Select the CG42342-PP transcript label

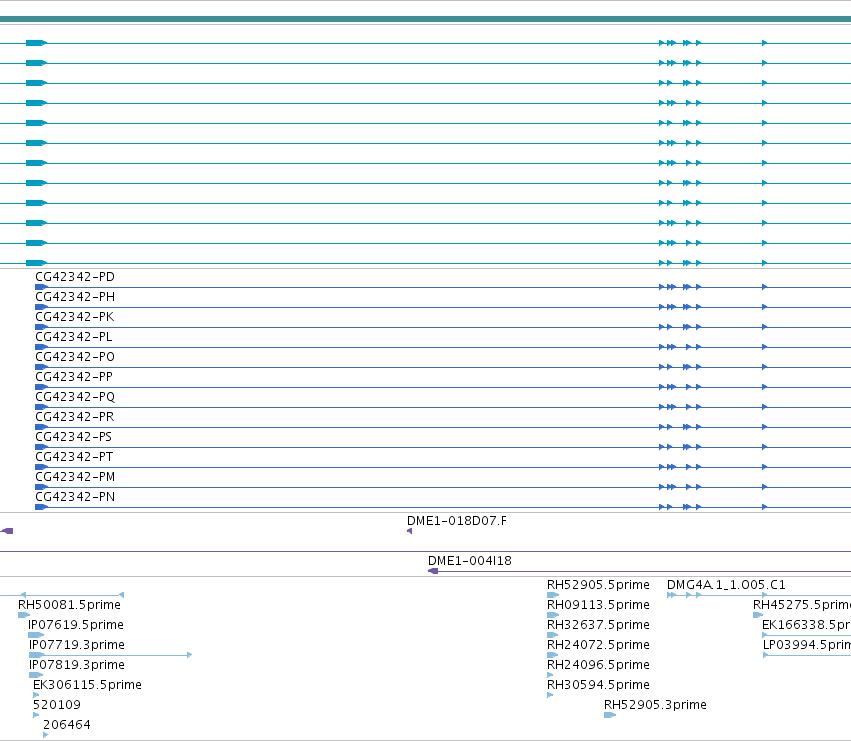tap(74, 377)
